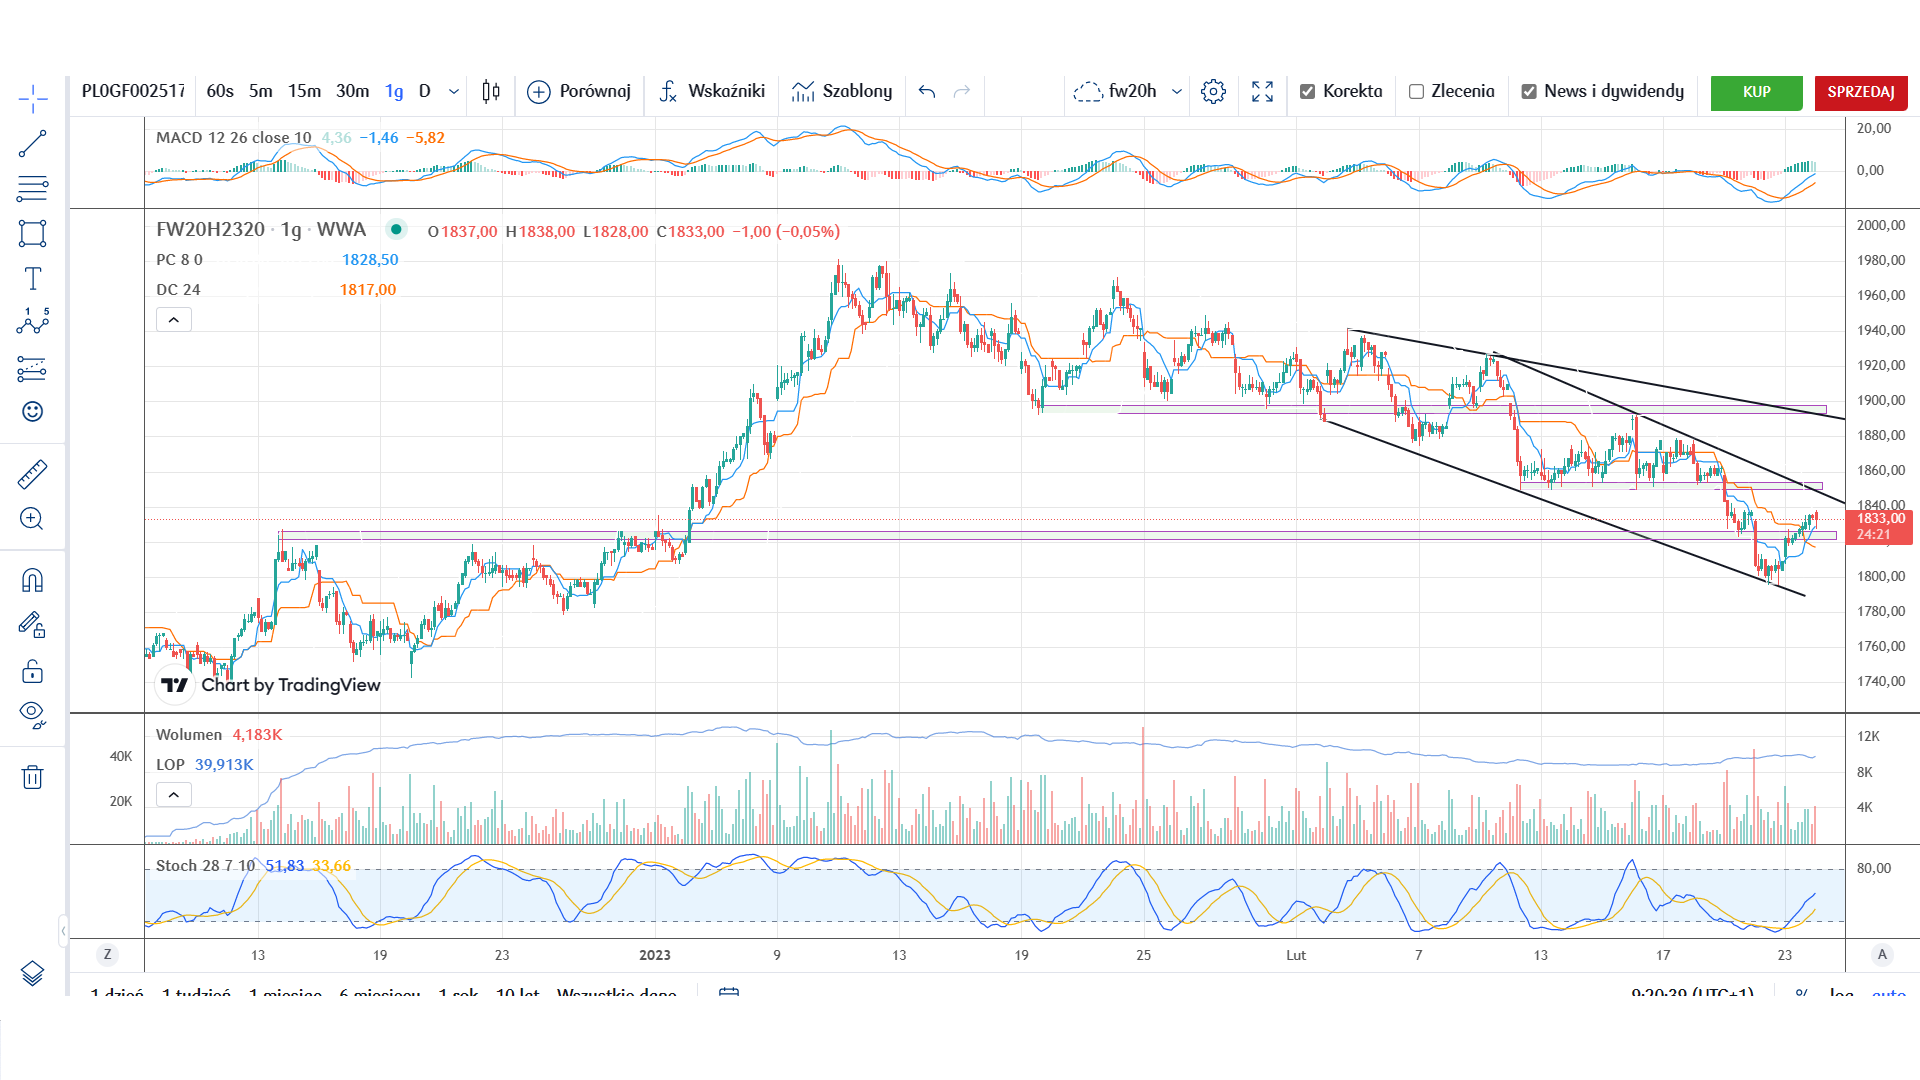The height and width of the screenshot is (1080, 1920).
Task: Click the Z timezone button on time axis
Action: coord(107,955)
